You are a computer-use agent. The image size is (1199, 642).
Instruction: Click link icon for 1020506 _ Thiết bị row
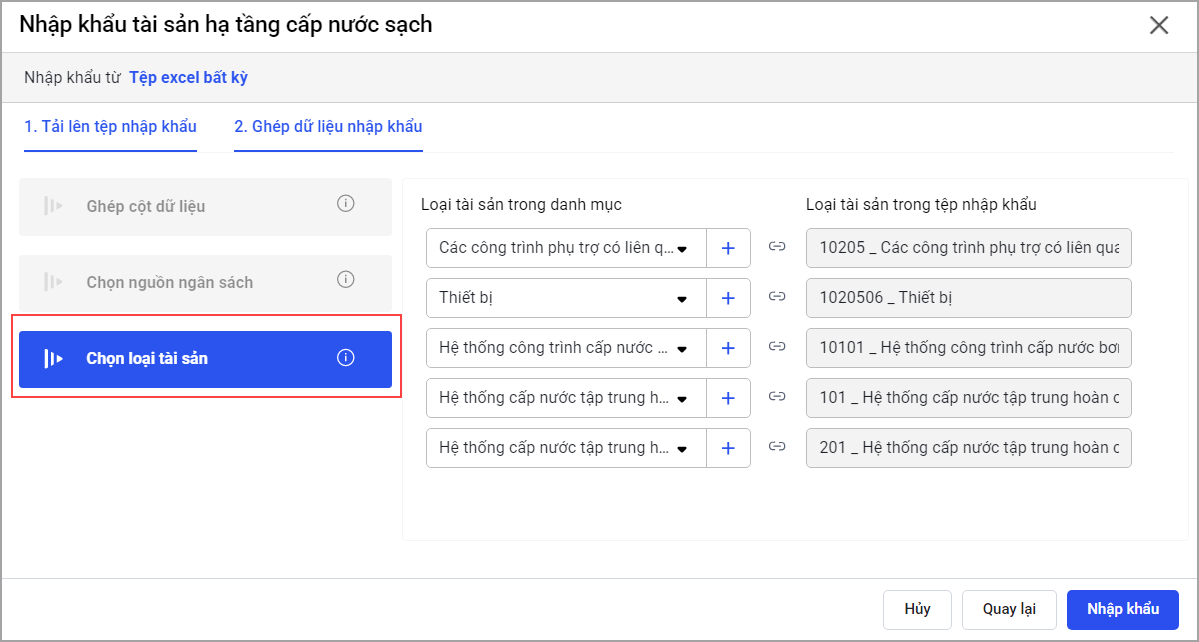pyautogui.click(x=777, y=297)
